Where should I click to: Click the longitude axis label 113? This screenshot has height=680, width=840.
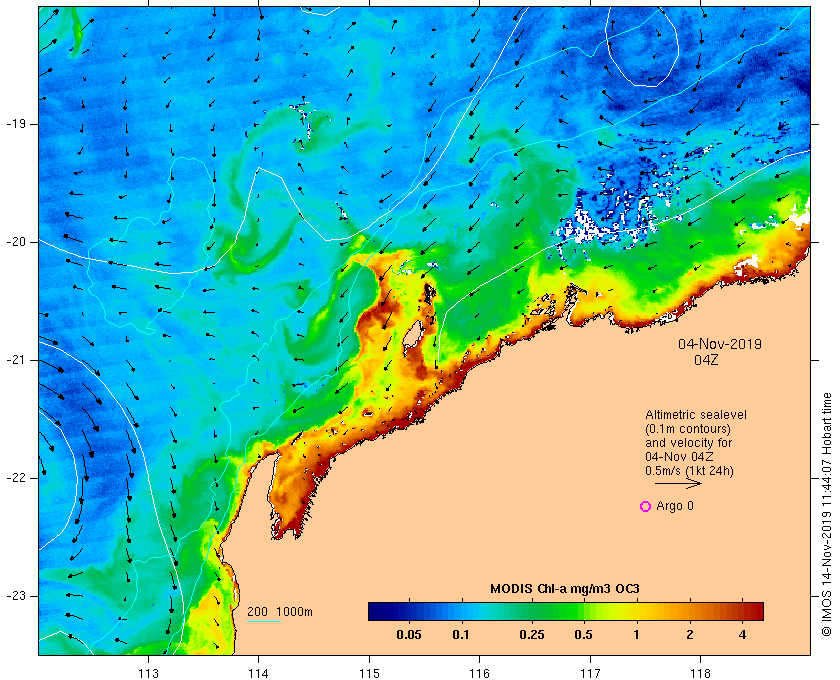pos(148,674)
